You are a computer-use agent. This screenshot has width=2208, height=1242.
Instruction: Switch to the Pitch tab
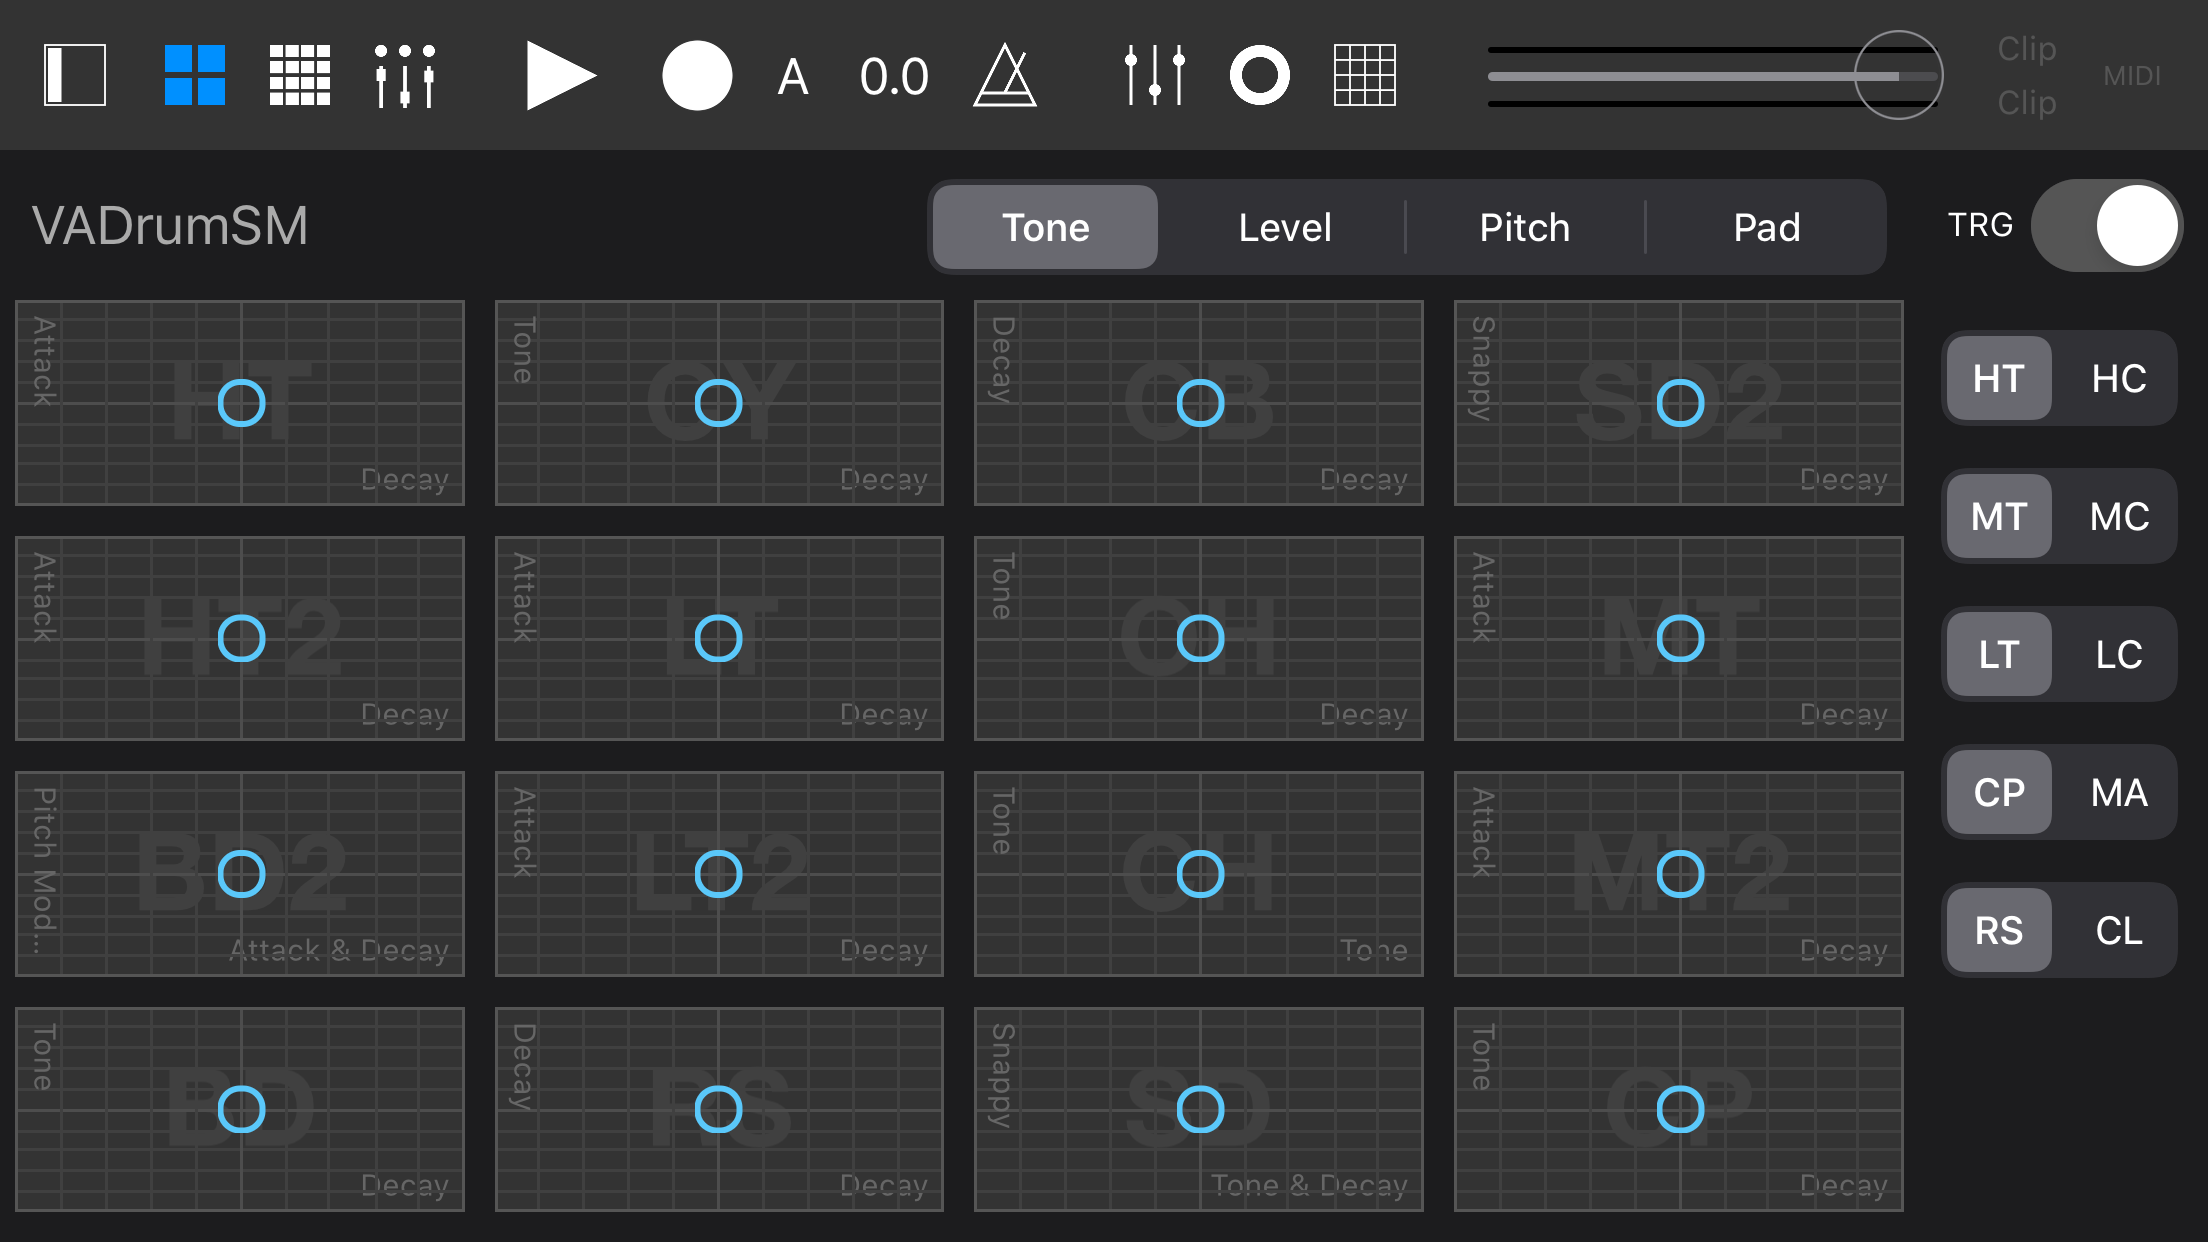coord(1524,228)
